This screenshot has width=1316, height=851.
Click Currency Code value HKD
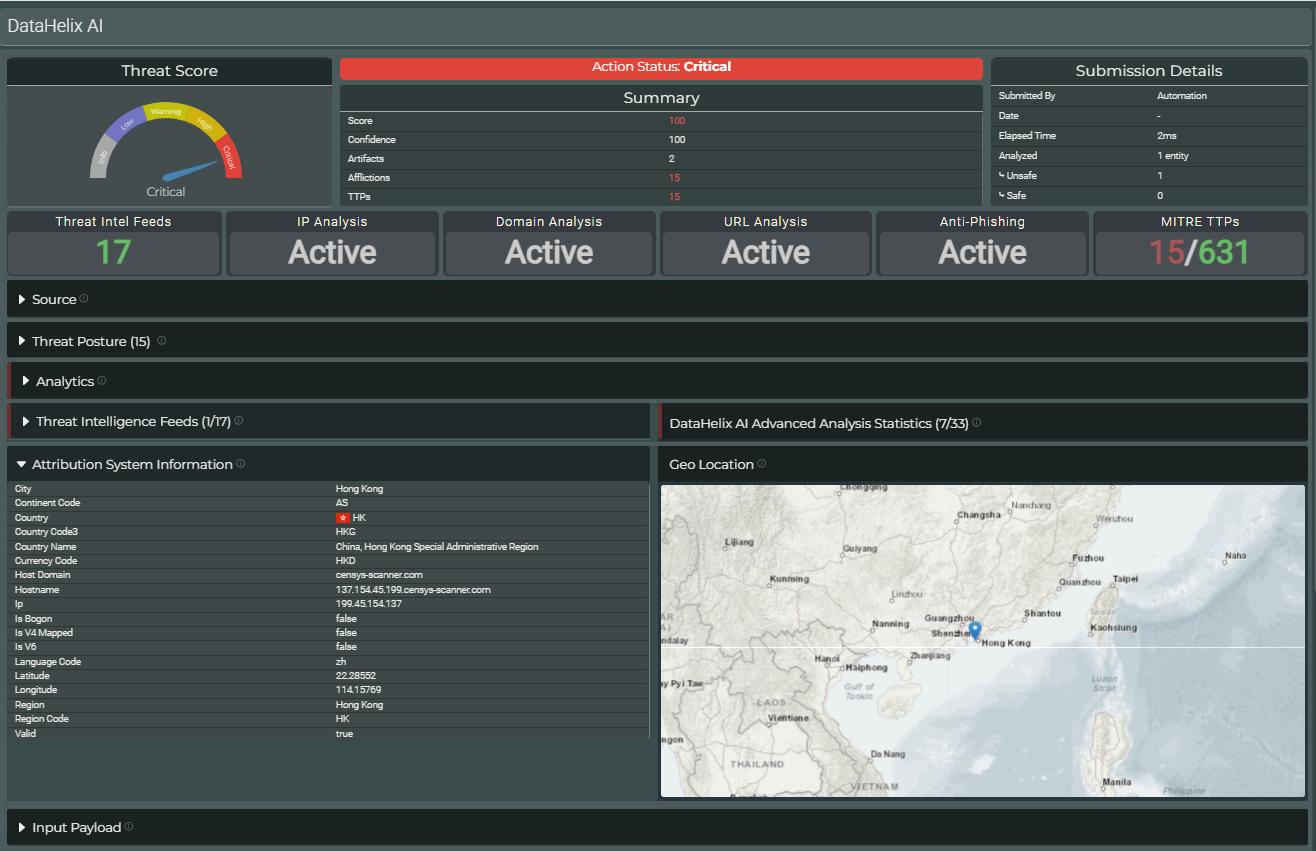[x=346, y=561]
